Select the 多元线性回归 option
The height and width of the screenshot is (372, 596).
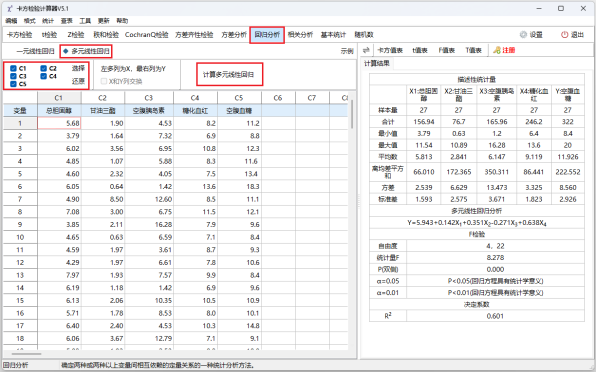click(x=86, y=51)
